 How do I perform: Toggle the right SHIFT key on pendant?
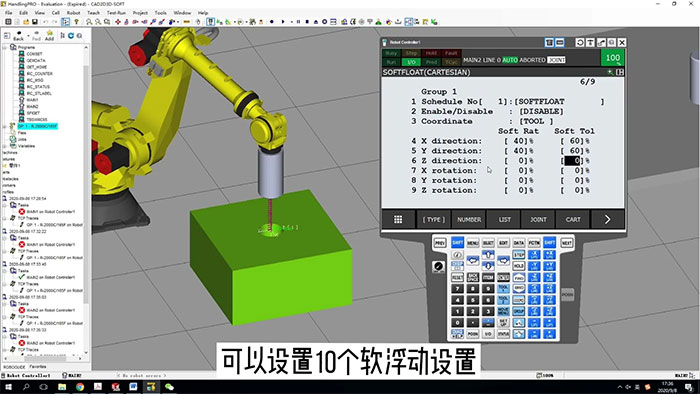[x=550, y=243]
